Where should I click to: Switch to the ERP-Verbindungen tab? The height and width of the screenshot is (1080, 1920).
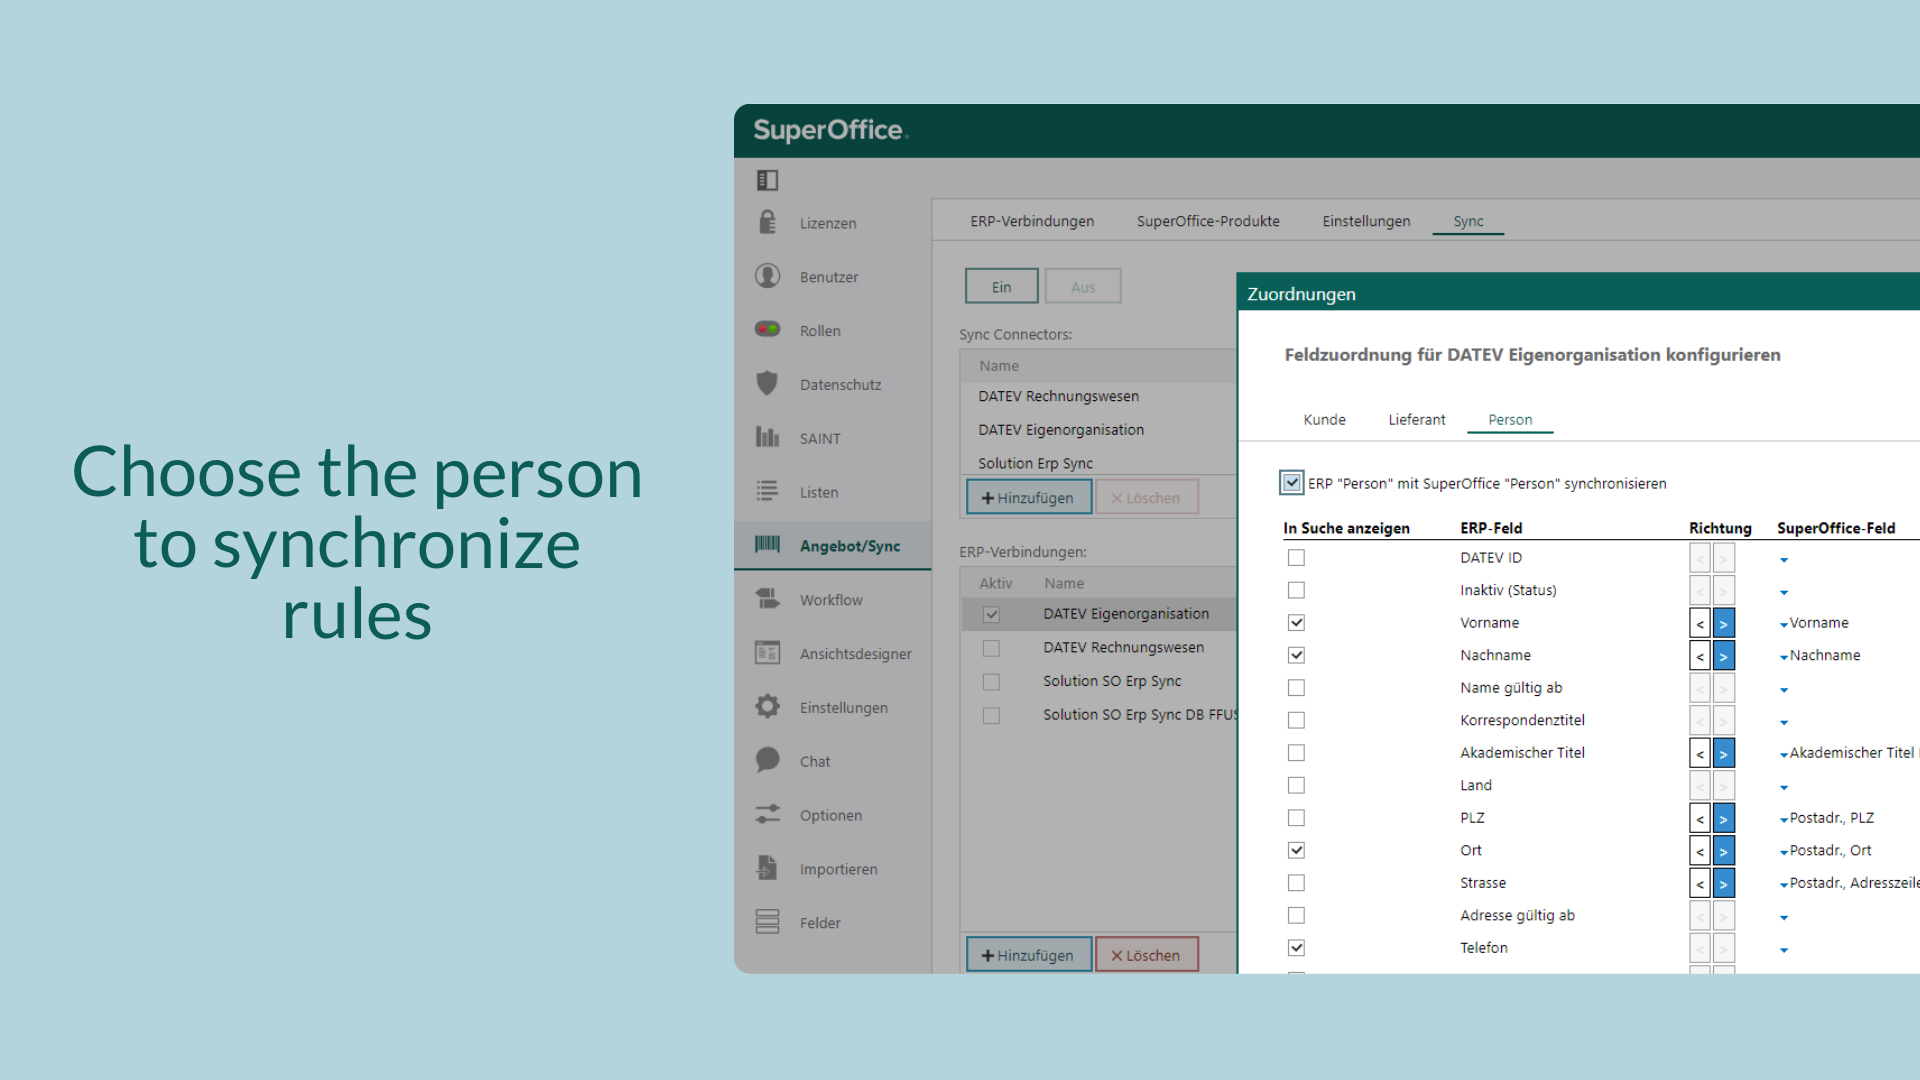tap(1032, 221)
